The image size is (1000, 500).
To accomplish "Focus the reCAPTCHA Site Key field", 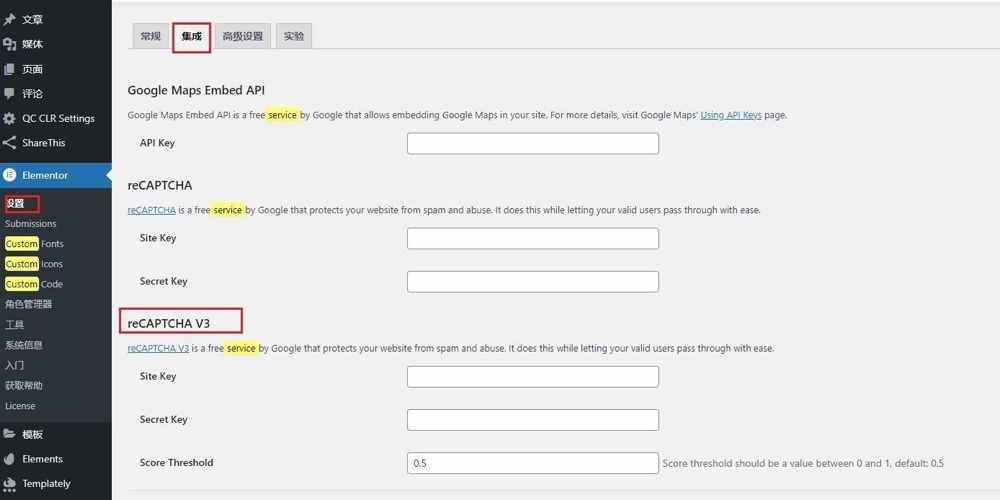I will pos(533,239).
